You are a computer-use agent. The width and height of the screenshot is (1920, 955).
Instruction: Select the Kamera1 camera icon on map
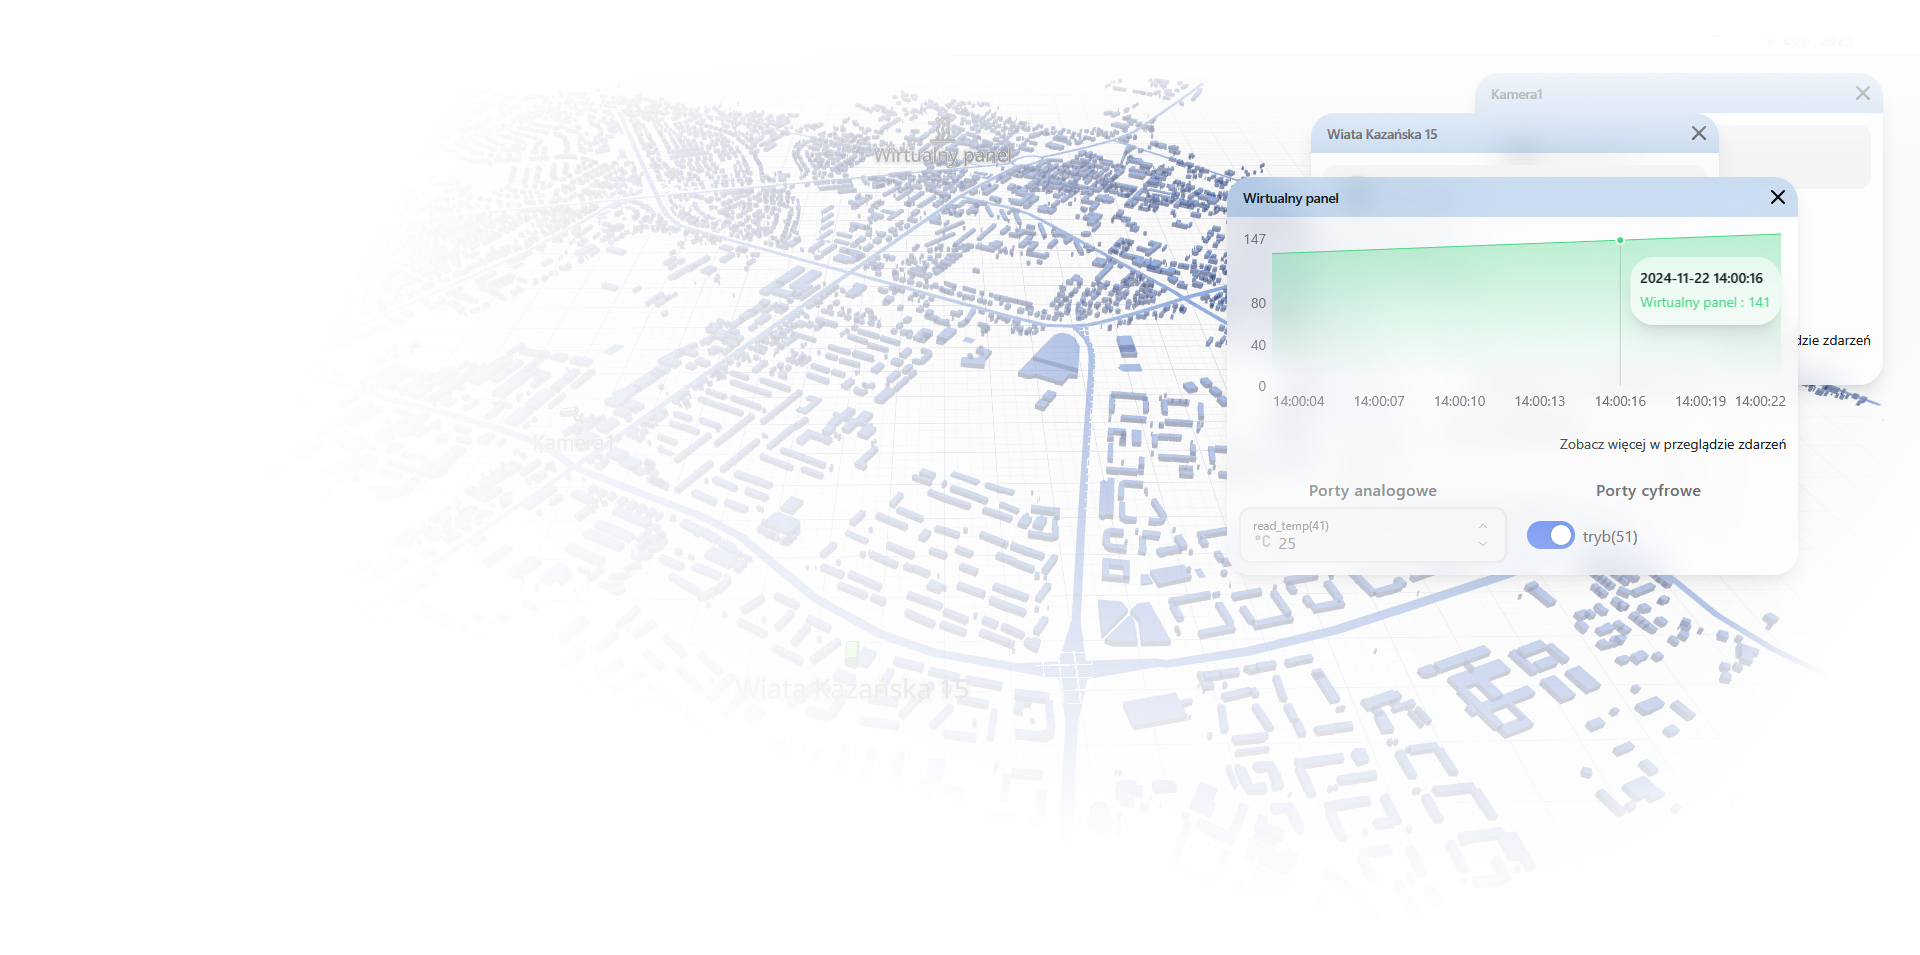pyautogui.click(x=569, y=412)
